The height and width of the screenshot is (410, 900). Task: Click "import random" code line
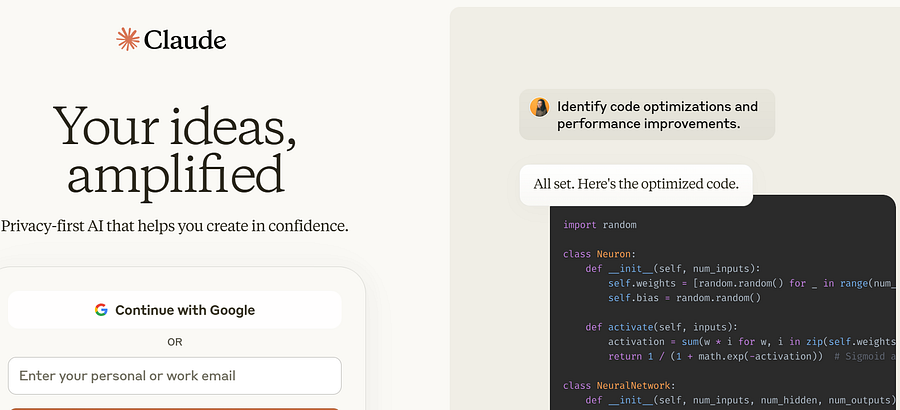(x=600, y=225)
